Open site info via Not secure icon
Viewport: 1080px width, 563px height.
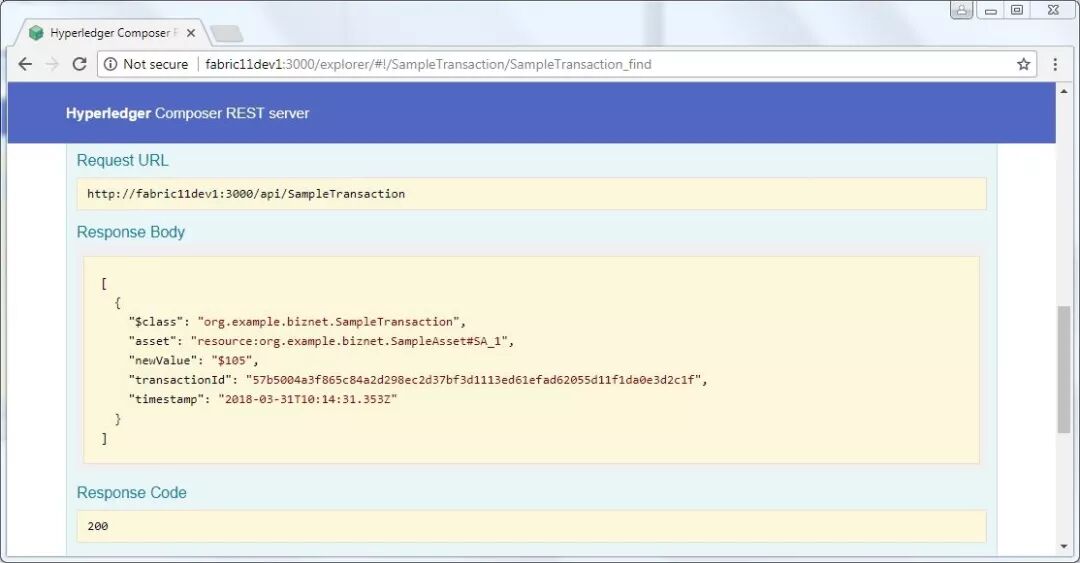click(x=110, y=64)
